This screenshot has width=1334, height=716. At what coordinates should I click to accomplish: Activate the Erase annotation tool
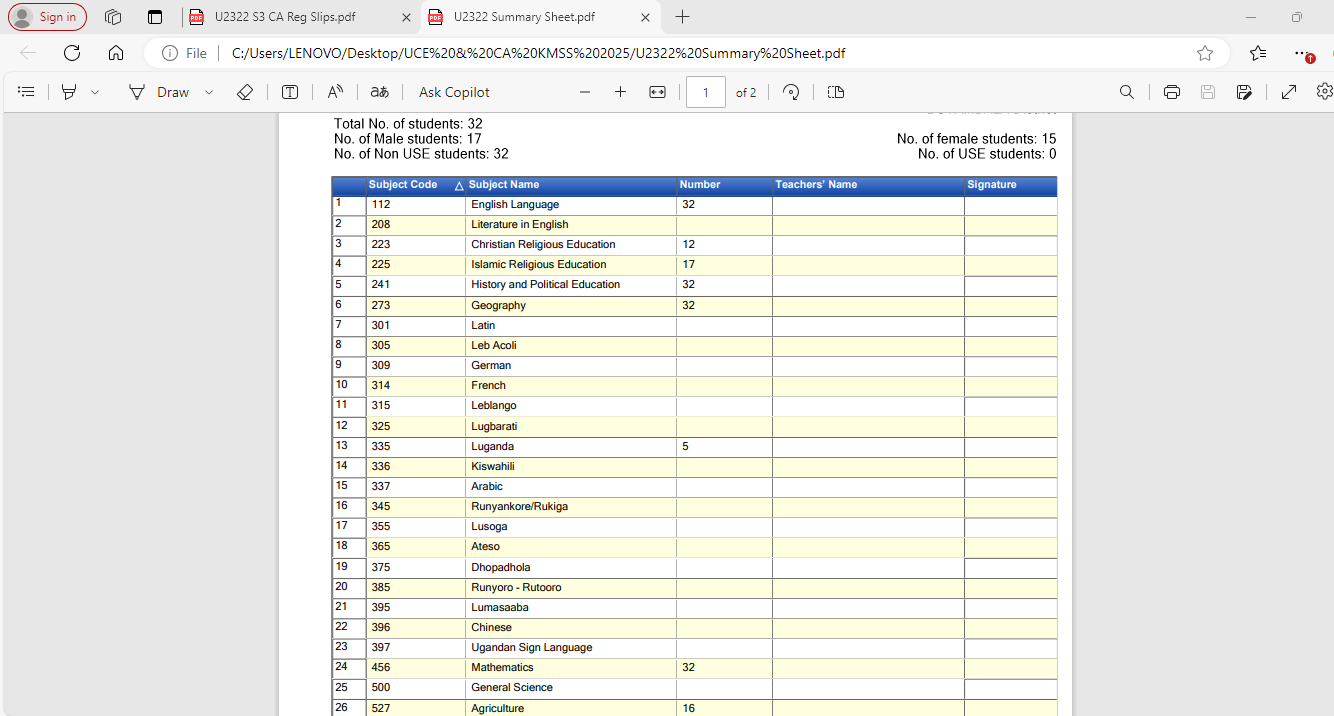tap(244, 92)
